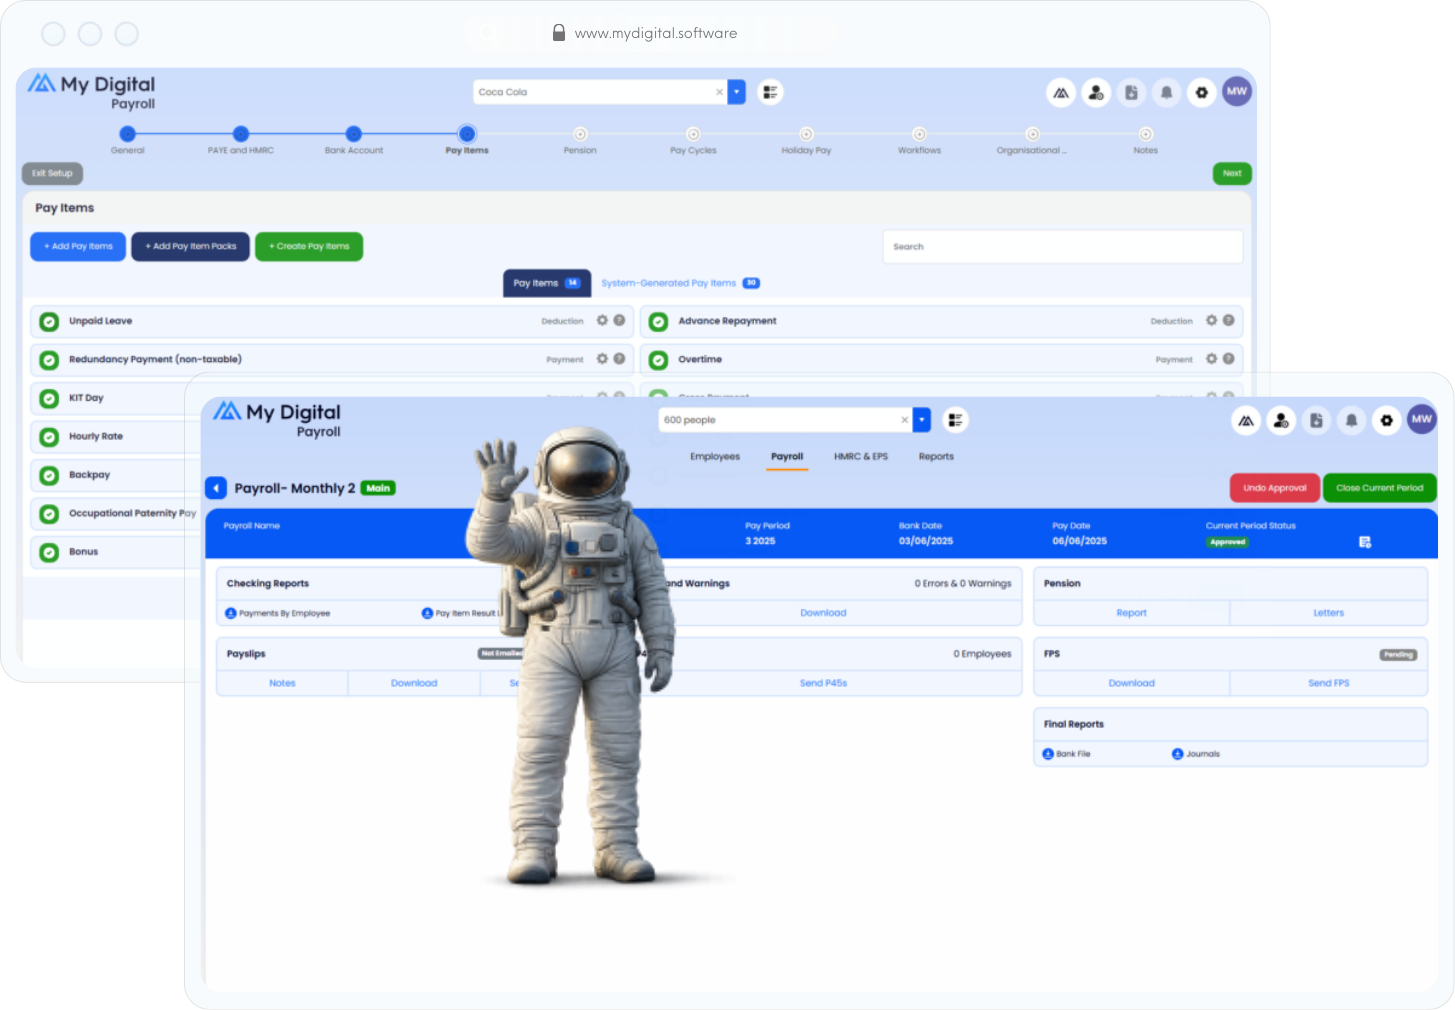
Task: Click the list view icon beside 600 people
Action: (x=955, y=420)
